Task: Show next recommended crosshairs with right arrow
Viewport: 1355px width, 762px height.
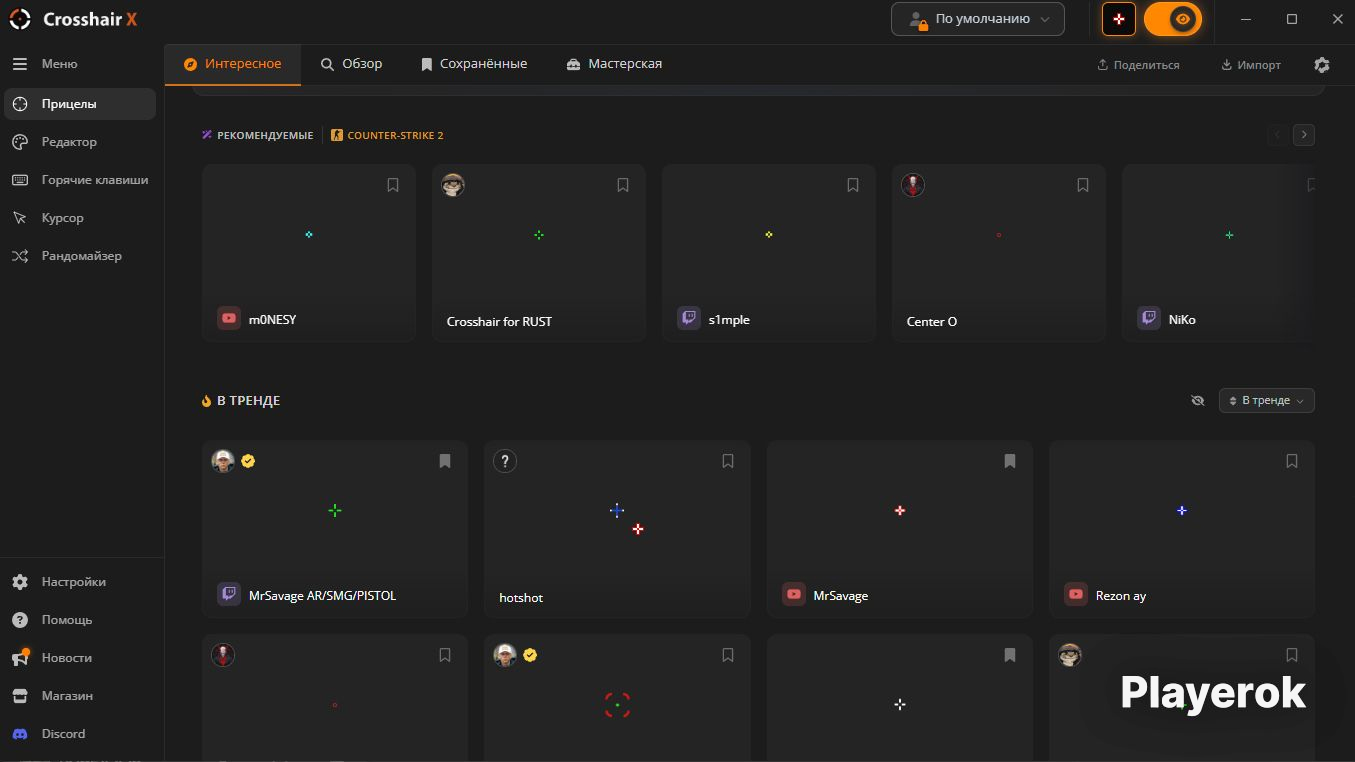Action: [1304, 135]
